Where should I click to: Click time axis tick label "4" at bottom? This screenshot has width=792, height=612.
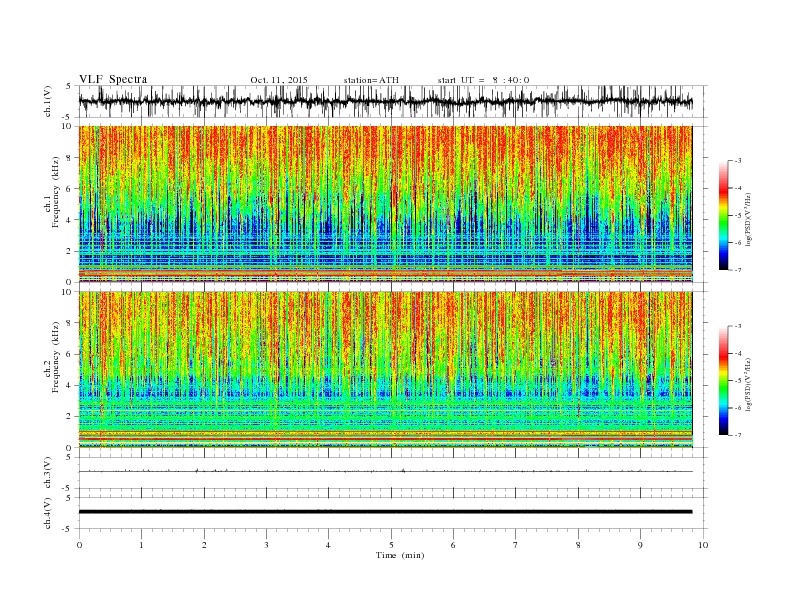[329, 545]
